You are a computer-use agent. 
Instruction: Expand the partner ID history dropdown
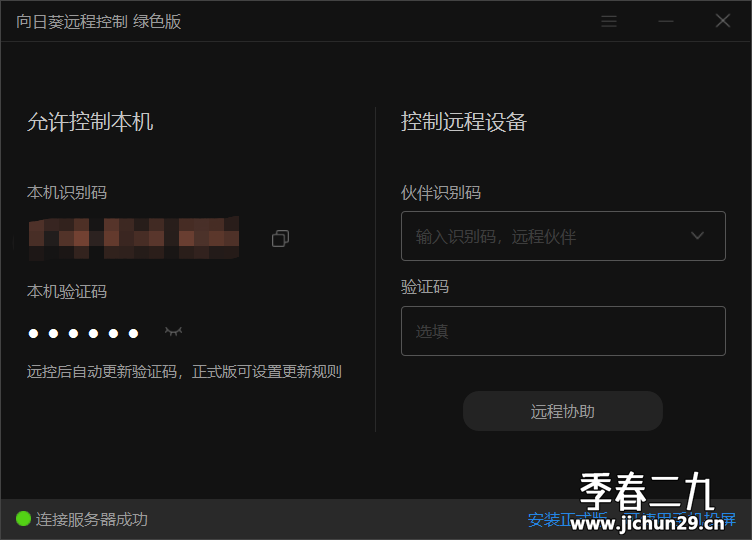pos(697,235)
